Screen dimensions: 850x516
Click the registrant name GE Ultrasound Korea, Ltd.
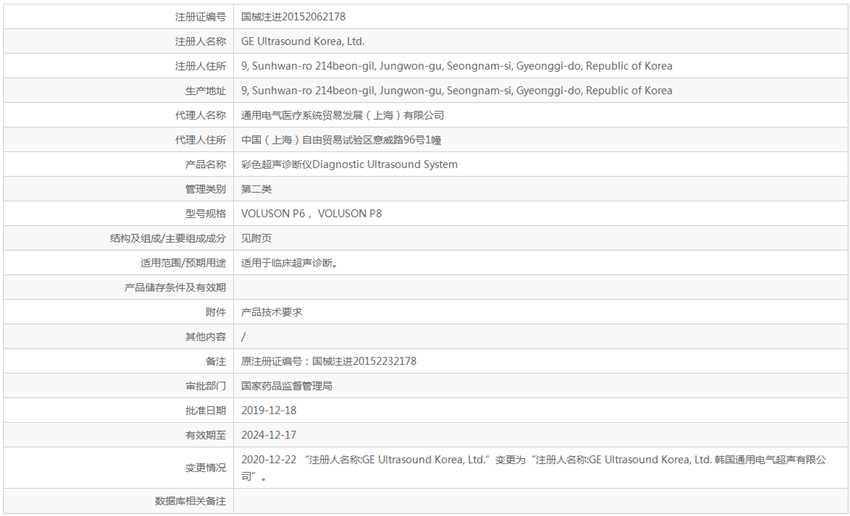tap(303, 41)
